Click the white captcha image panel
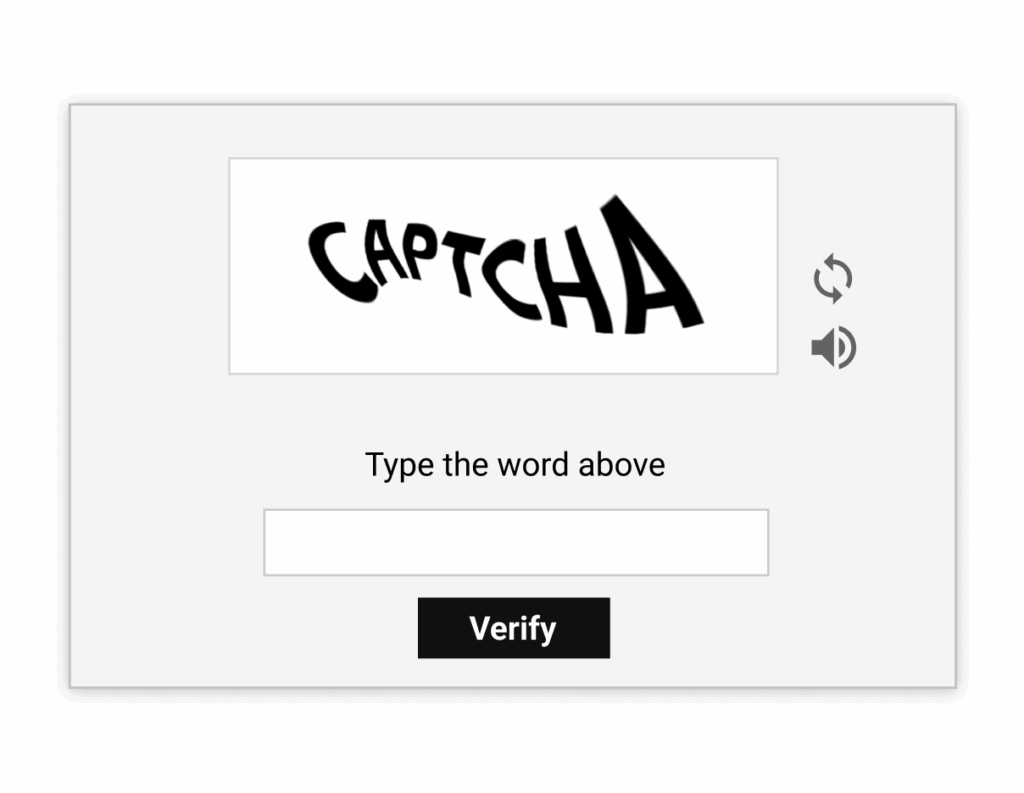The height and width of the screenshot is (793, 1024). click(x=503, y=265)
